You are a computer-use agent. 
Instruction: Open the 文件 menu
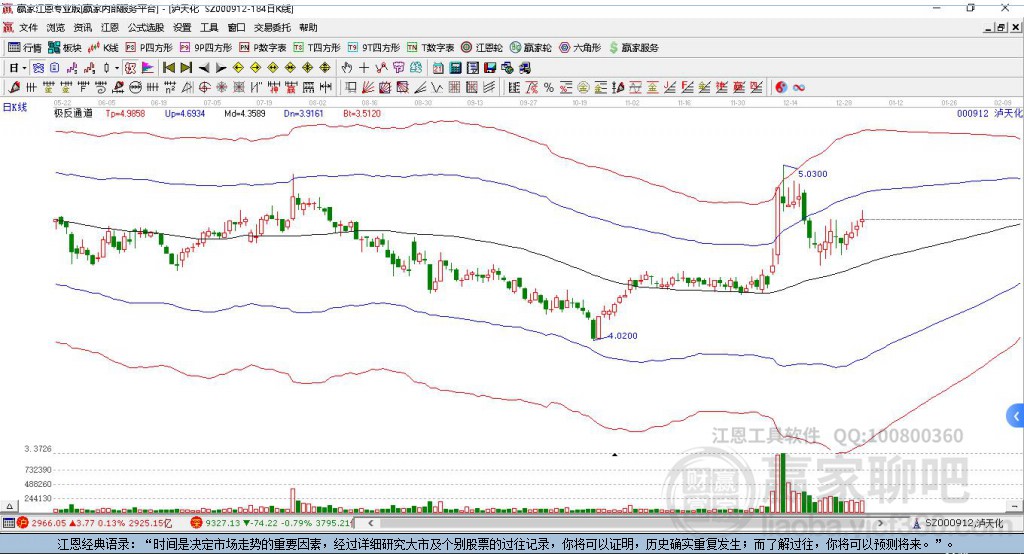tap(29, 27)
